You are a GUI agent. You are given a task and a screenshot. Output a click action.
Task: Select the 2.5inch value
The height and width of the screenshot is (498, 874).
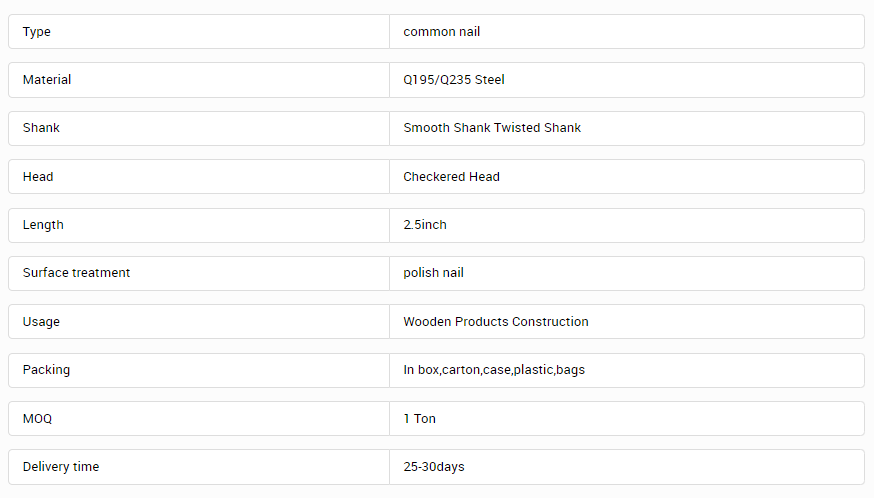425,225
